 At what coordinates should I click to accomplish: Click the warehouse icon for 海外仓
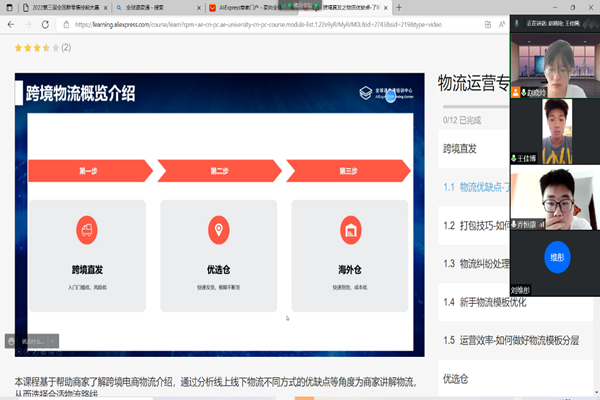[349, 230]
